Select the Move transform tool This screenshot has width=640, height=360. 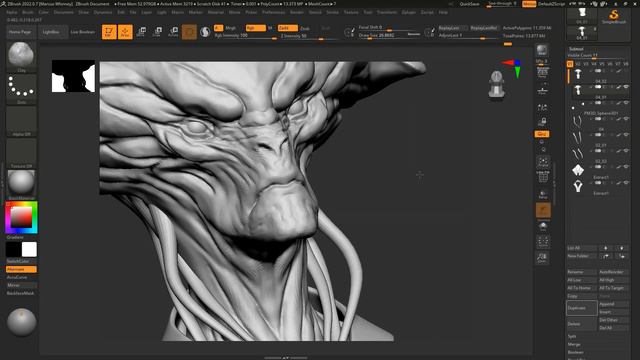(141, 31)
